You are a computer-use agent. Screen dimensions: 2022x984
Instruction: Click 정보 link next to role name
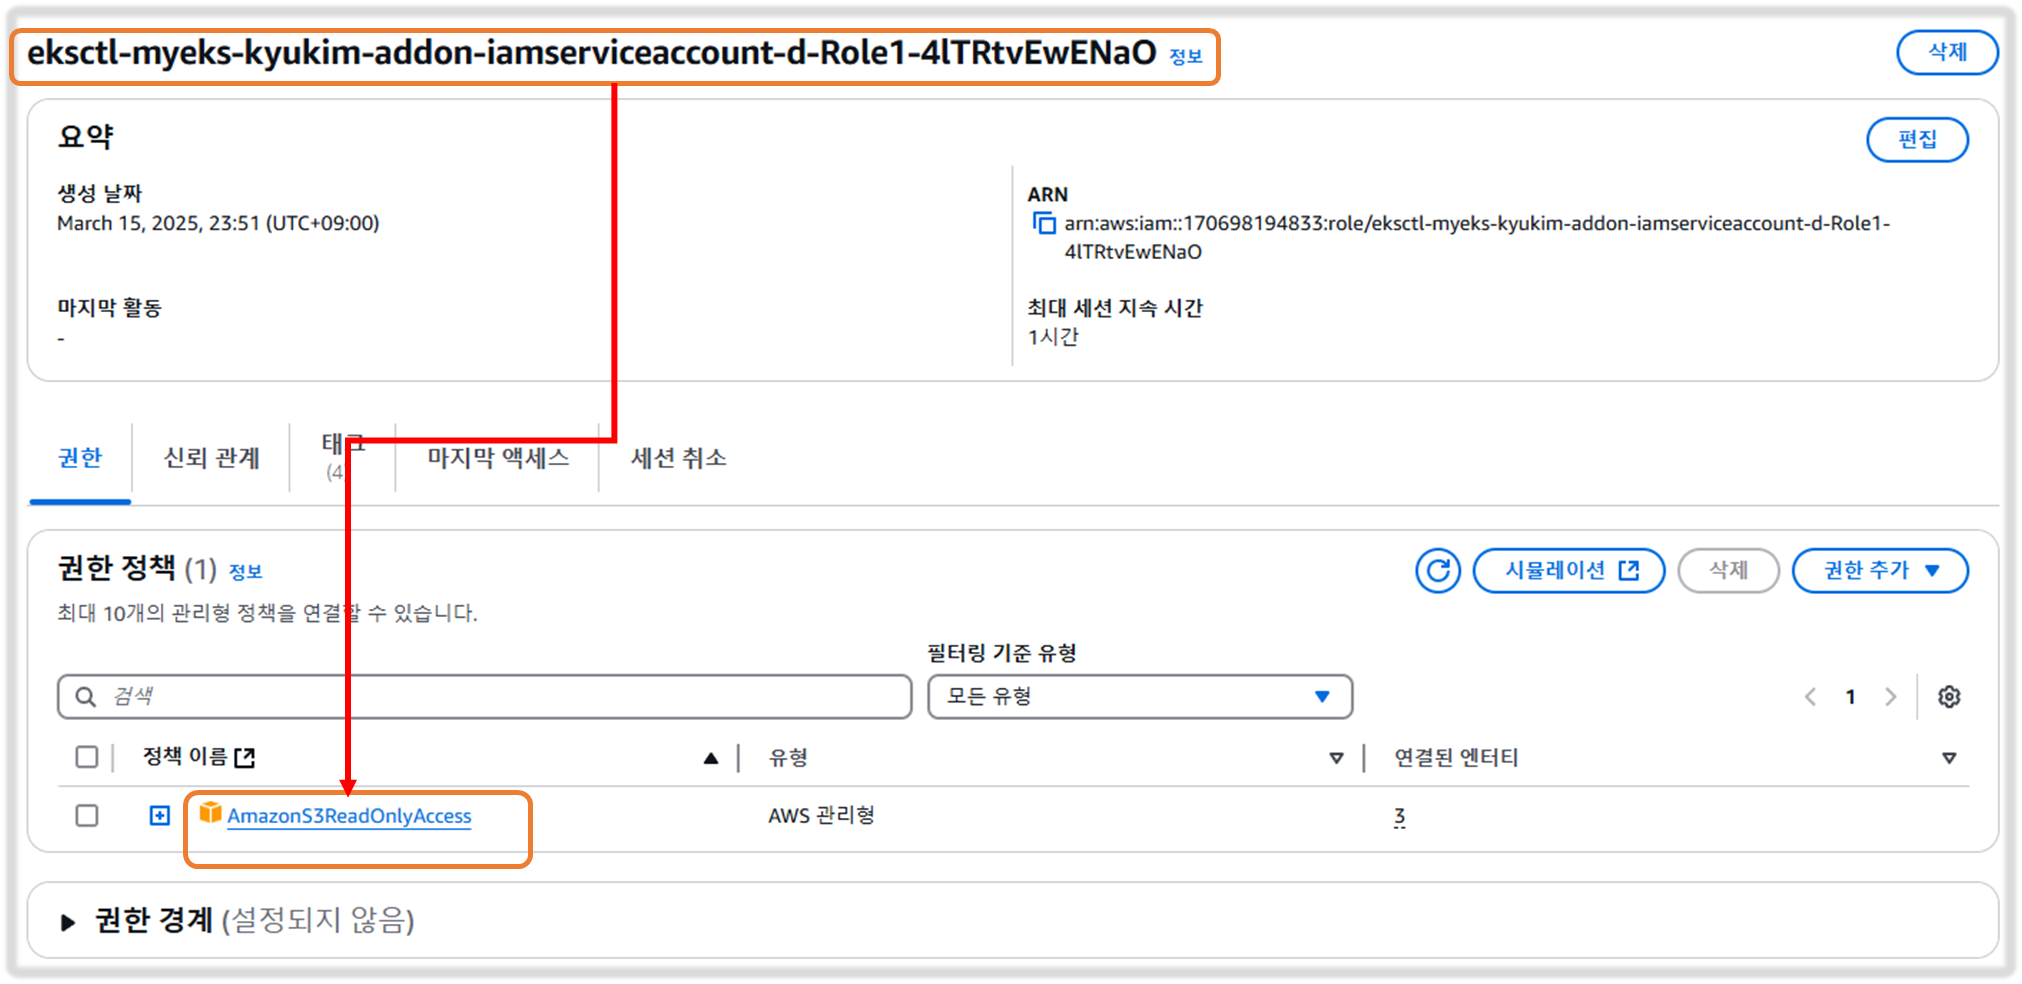(x=1186, y=57)
